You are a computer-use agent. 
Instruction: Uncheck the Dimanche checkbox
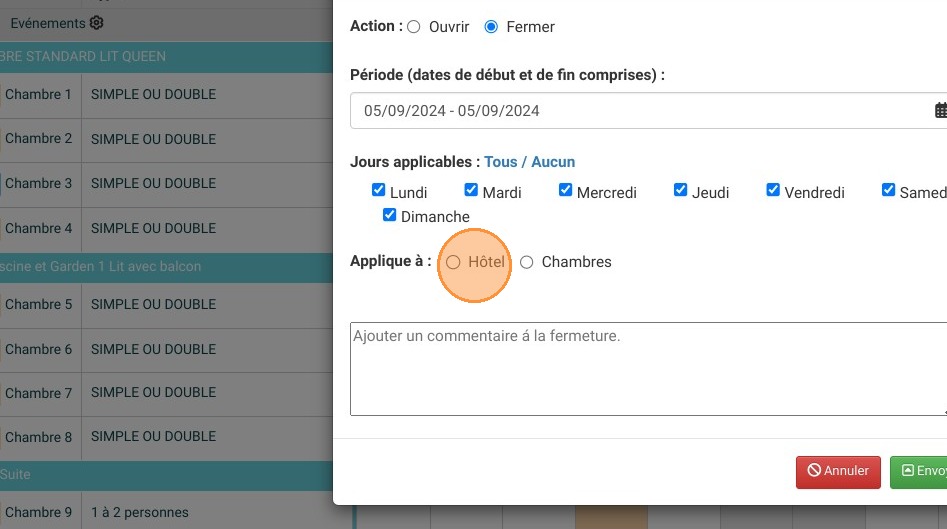[x=390, y=215]
